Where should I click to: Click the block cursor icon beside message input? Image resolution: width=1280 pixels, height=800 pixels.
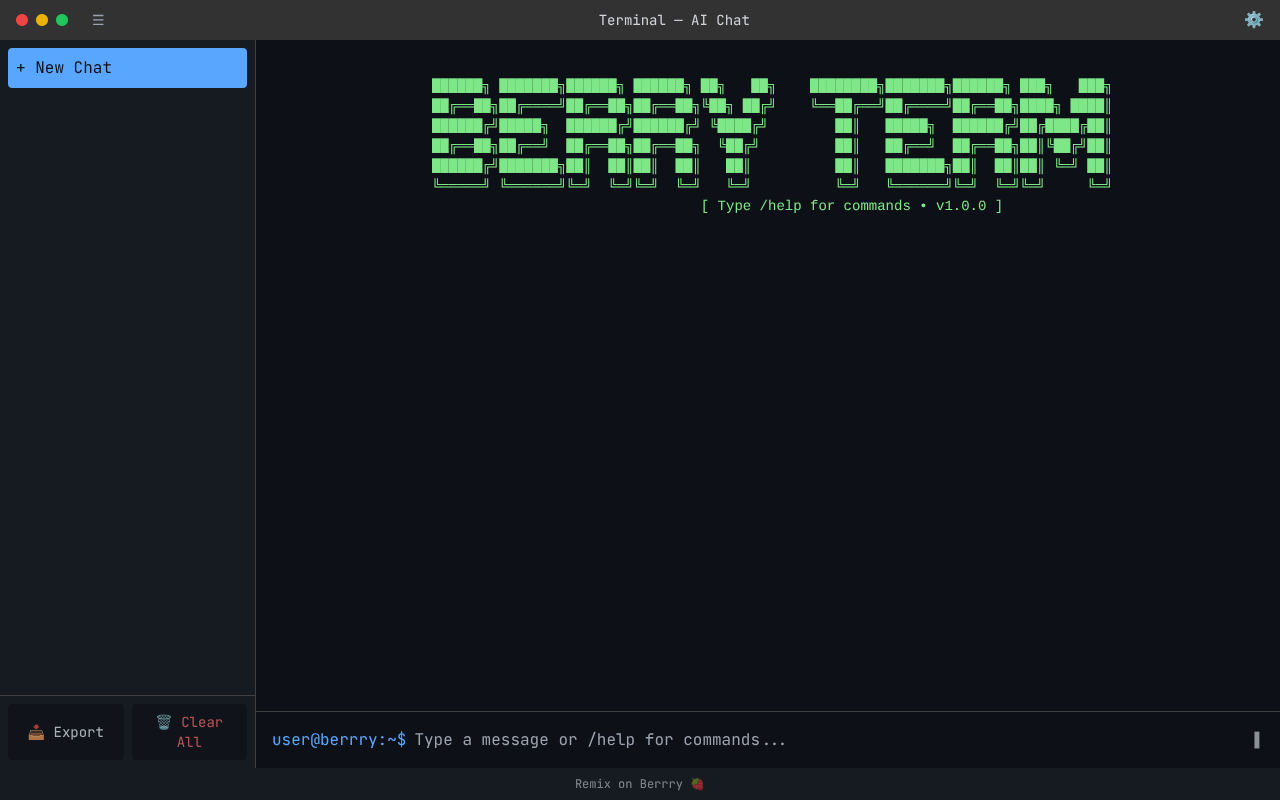point(1256,740)
